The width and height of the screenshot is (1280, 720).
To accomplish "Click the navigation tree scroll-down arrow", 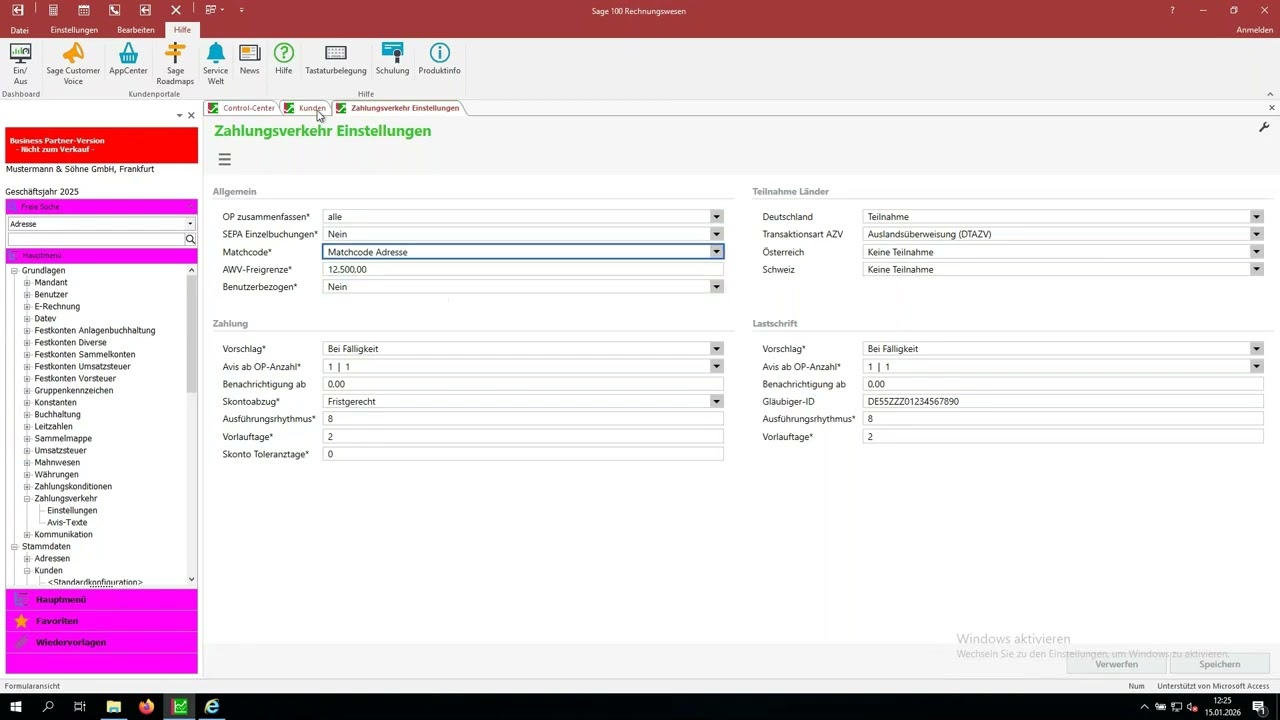I will [191, 580].
